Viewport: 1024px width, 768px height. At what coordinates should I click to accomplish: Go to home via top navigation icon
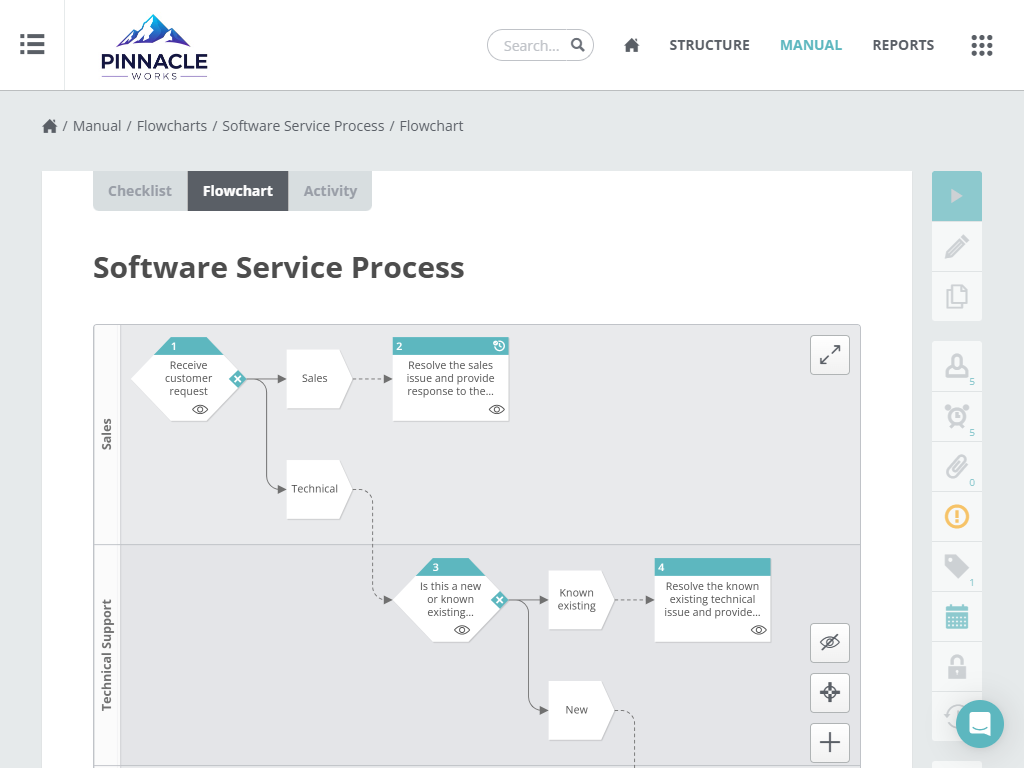point(632,45)
